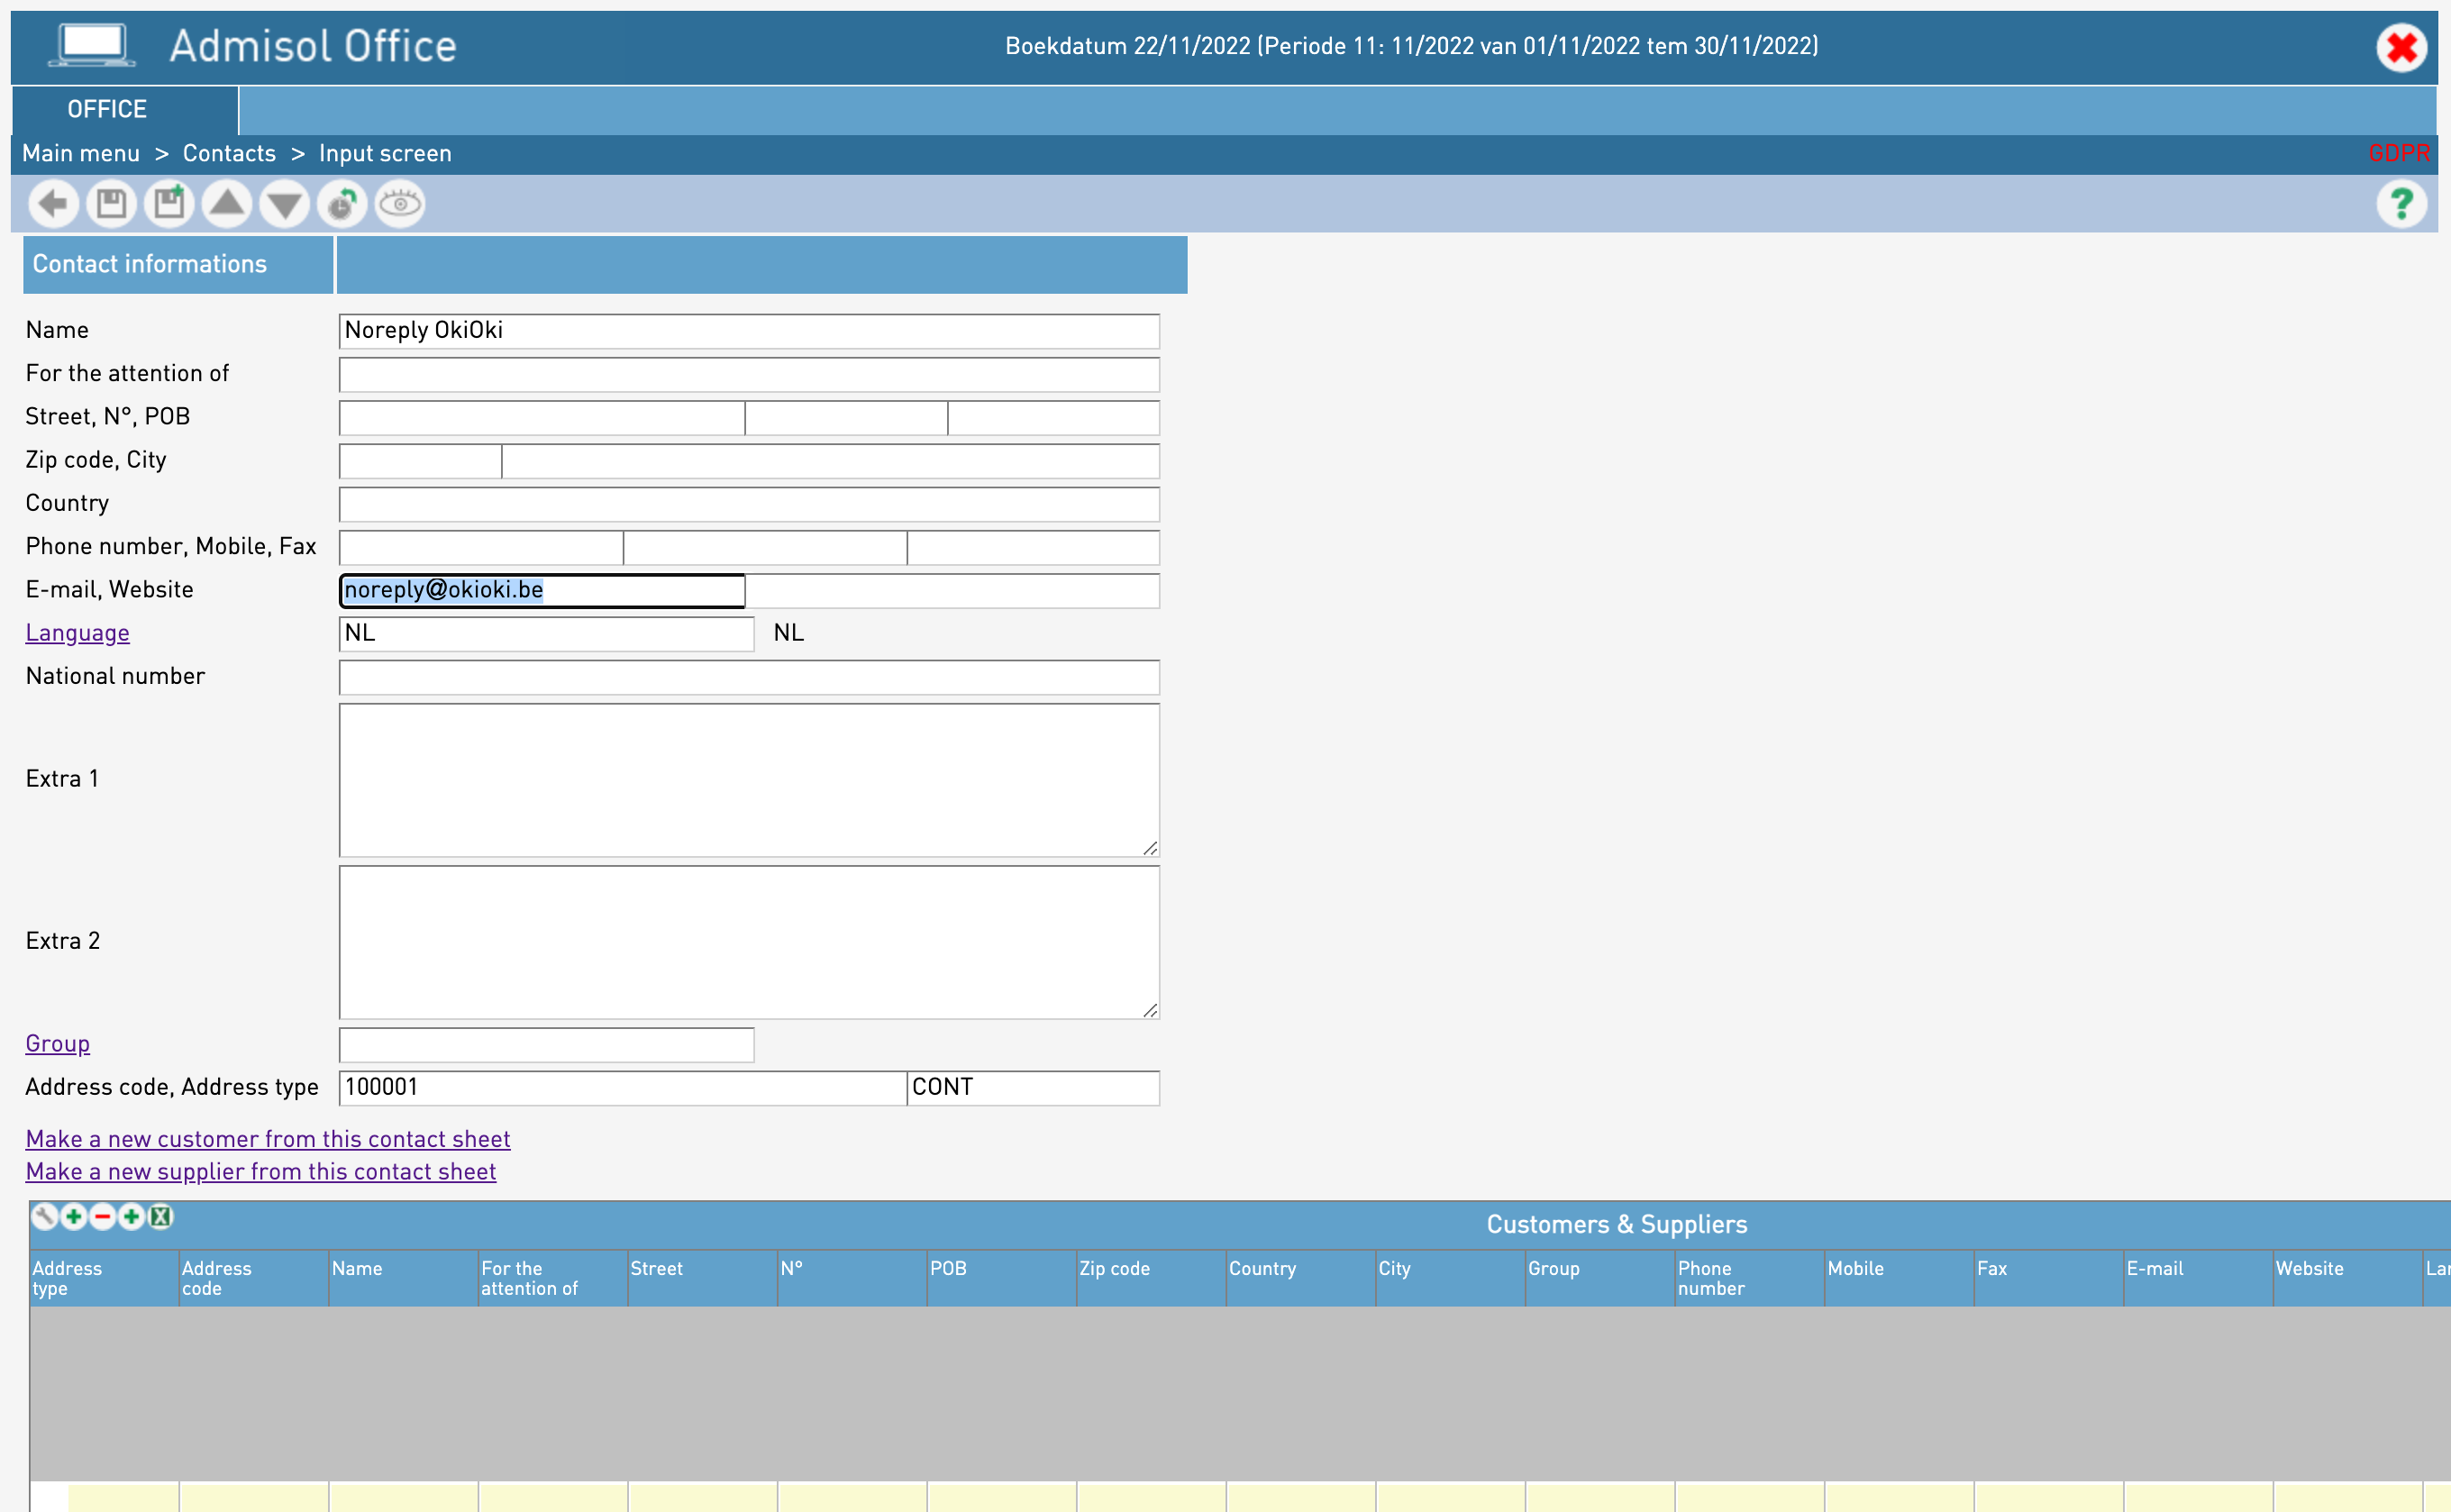Click the Street input field
This screenshot has width=2451, height=1512.
coord(542,418)
